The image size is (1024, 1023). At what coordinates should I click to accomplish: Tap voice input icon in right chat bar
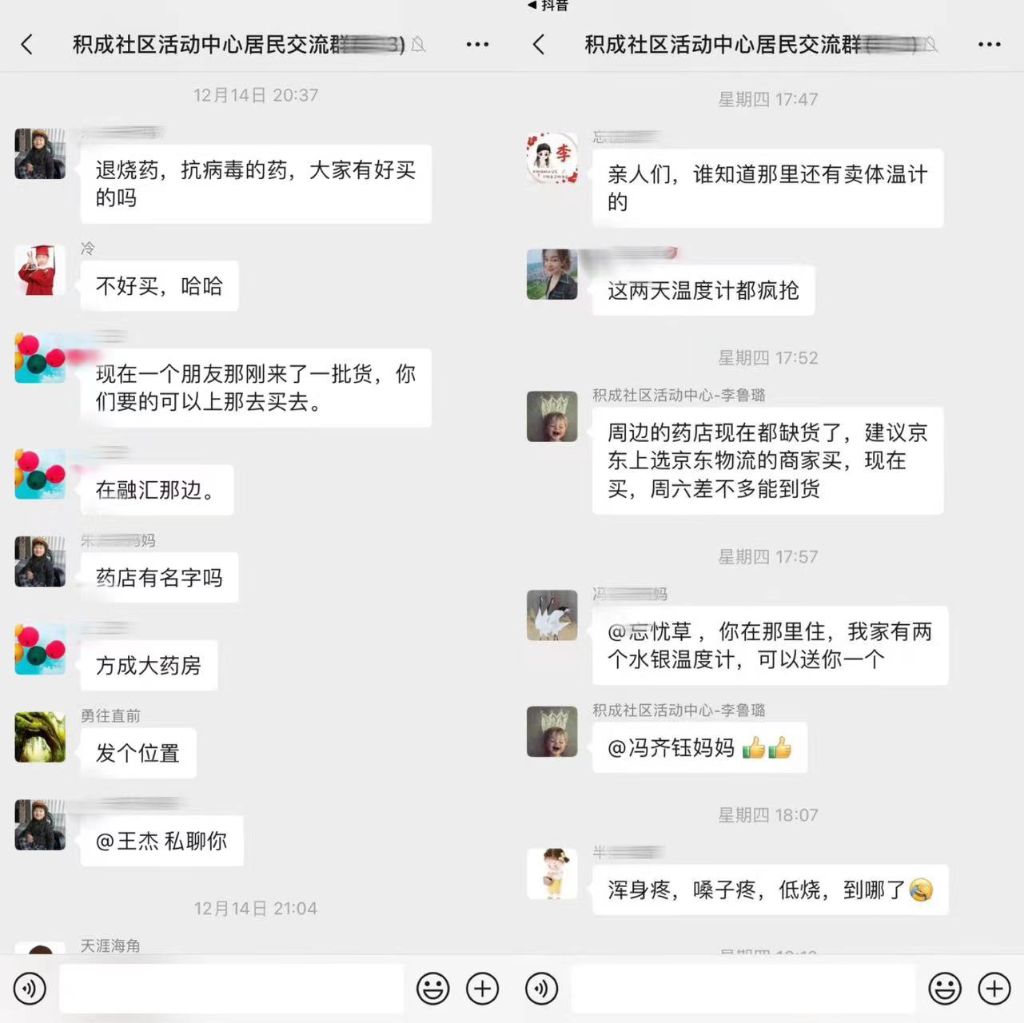point(541,988)
